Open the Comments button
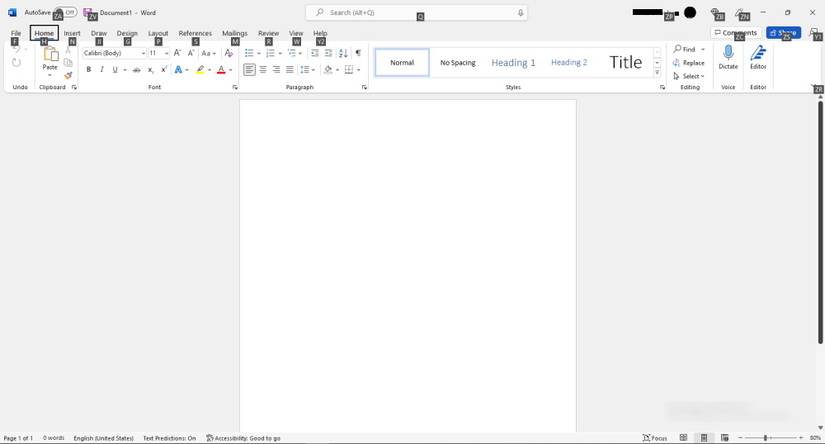 pos(736,33)
